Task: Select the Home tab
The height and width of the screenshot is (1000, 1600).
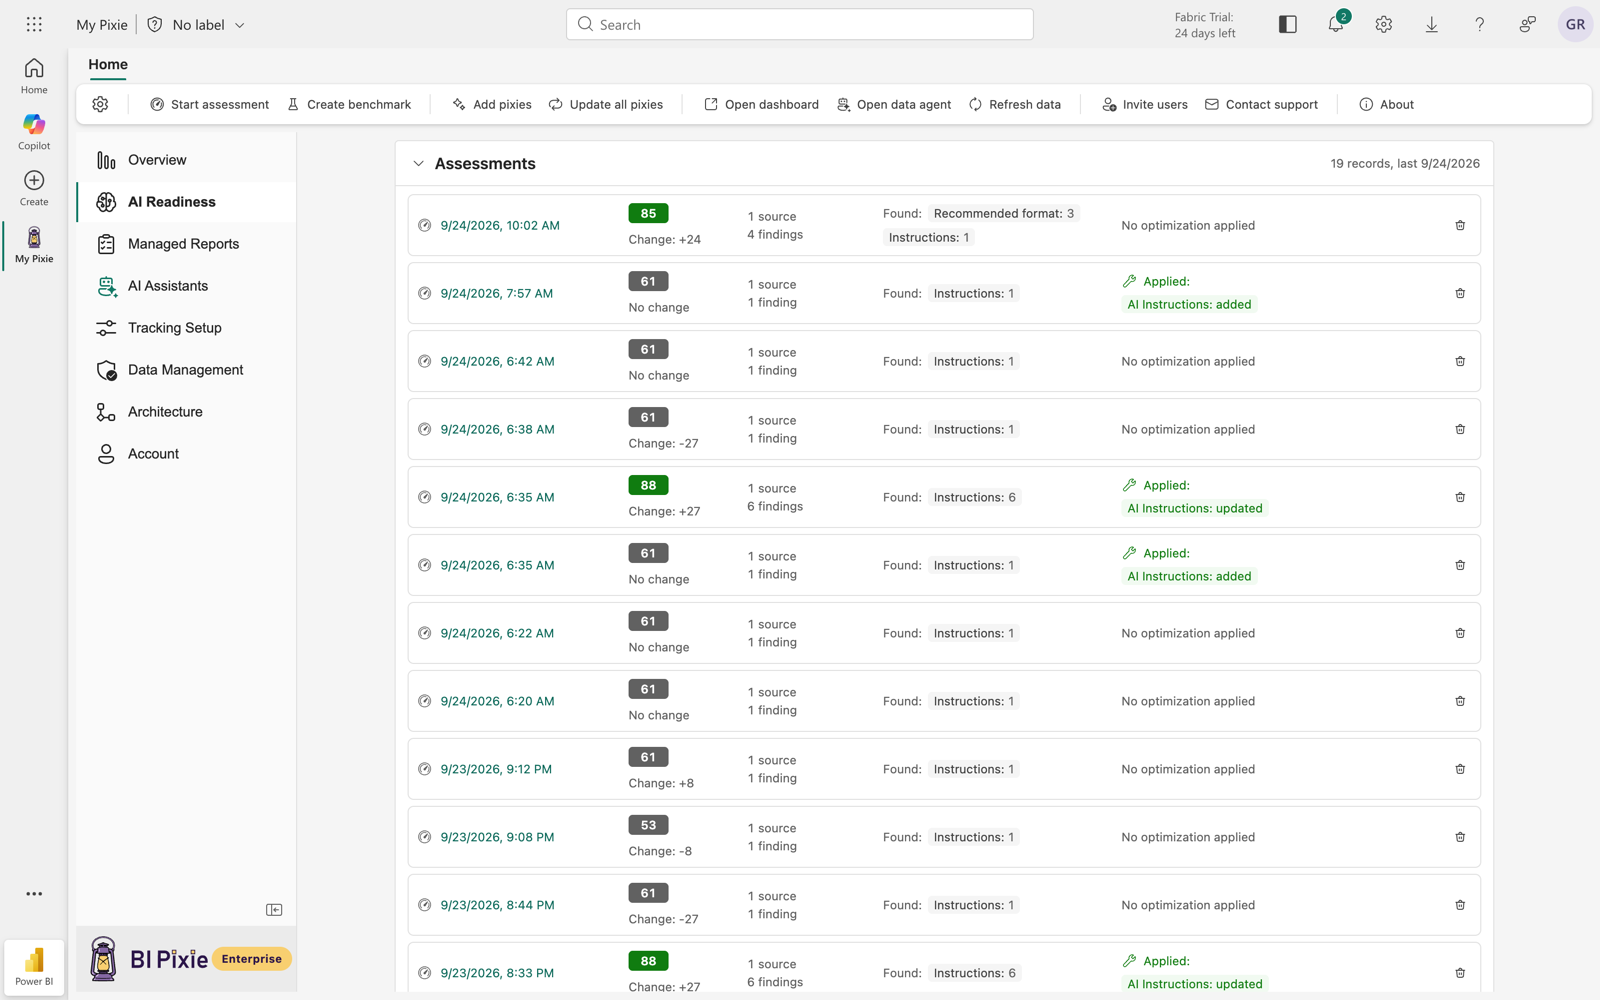Action: click(108, 64)
